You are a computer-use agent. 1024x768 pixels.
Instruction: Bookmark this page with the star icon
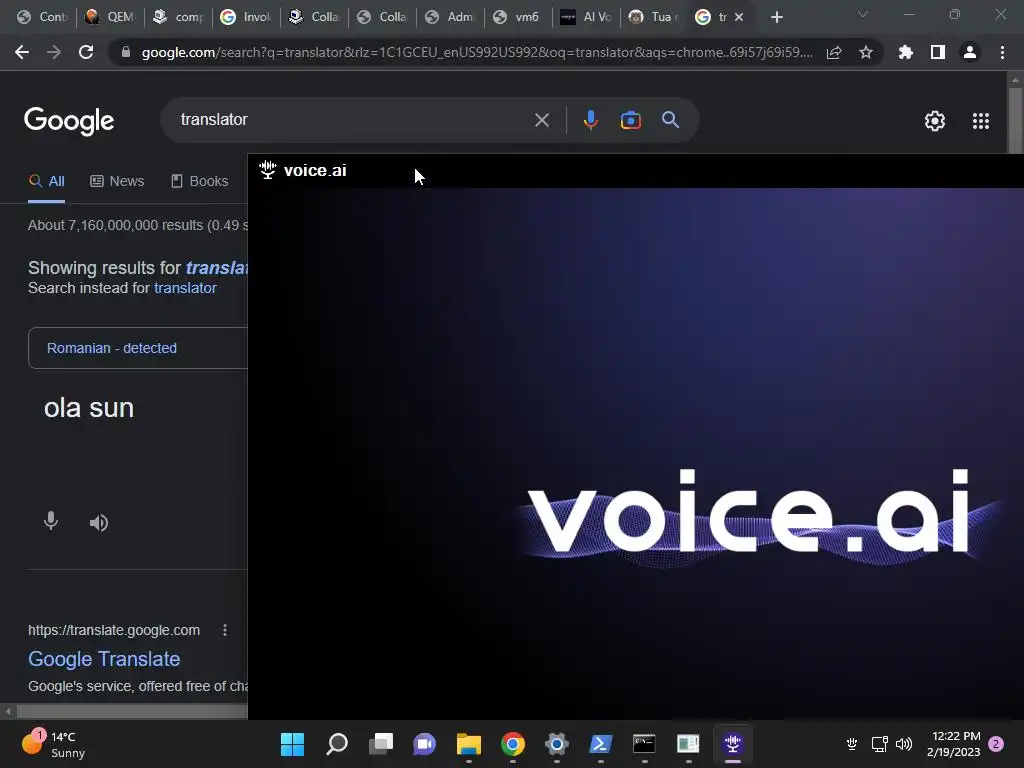click(x=865, y=52)
